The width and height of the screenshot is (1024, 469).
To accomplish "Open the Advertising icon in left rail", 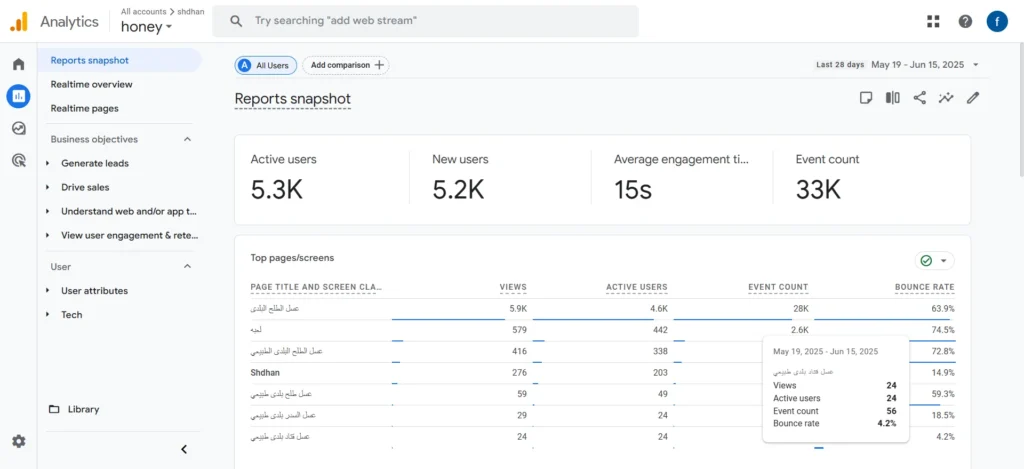I will click(x=18, y=160).
